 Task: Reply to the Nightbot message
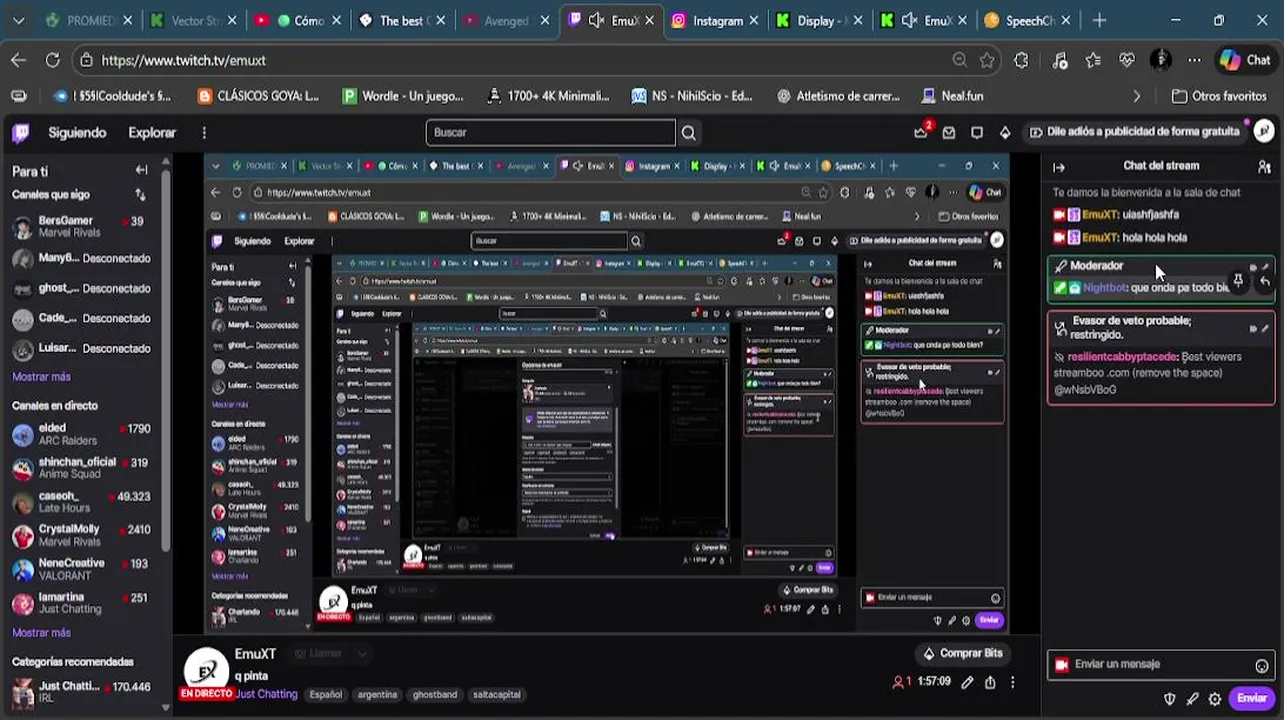point(1265,281)
